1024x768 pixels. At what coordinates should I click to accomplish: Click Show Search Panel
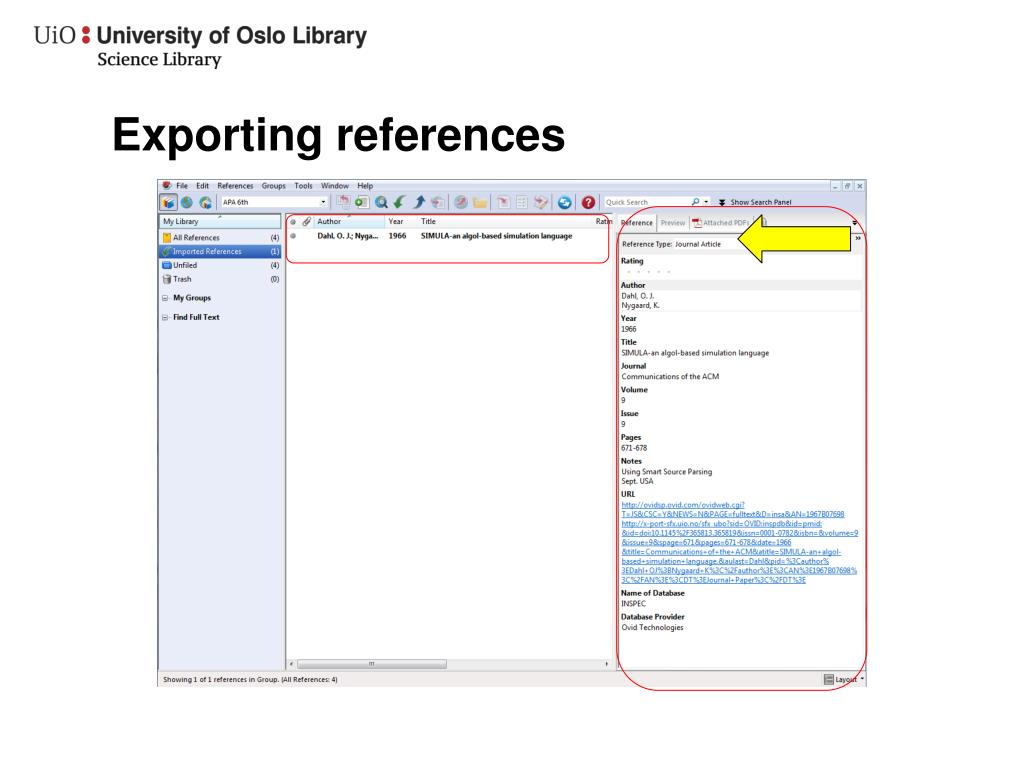(x=756, y=202)
